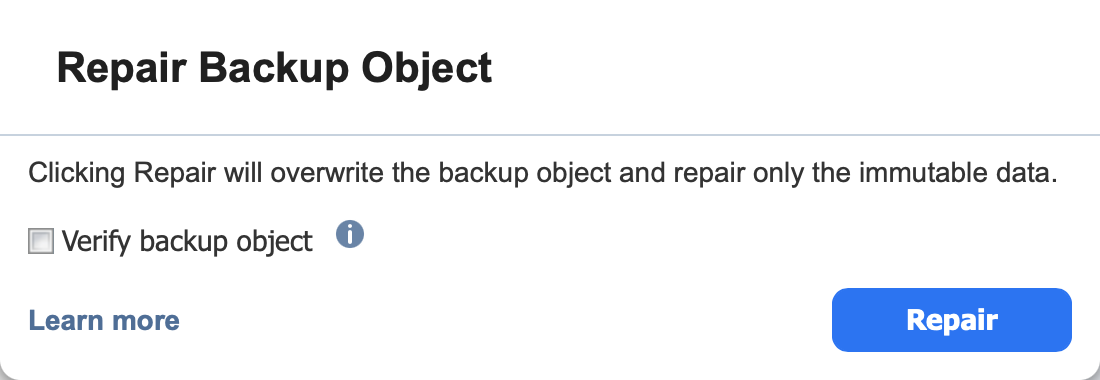Show the tooltip from the blue info icon

pyautogui.click(x=349, y=234)
